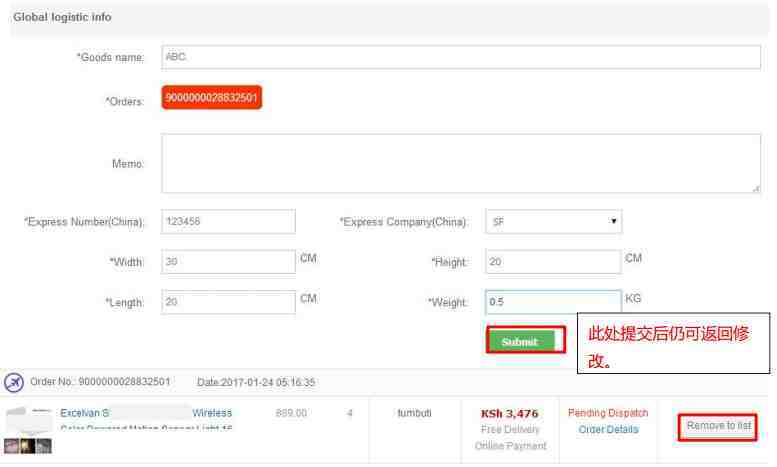This screenshot has height=467, width=777.
Task: Open the Excelvan product link
Action: (x=84, y=412)
